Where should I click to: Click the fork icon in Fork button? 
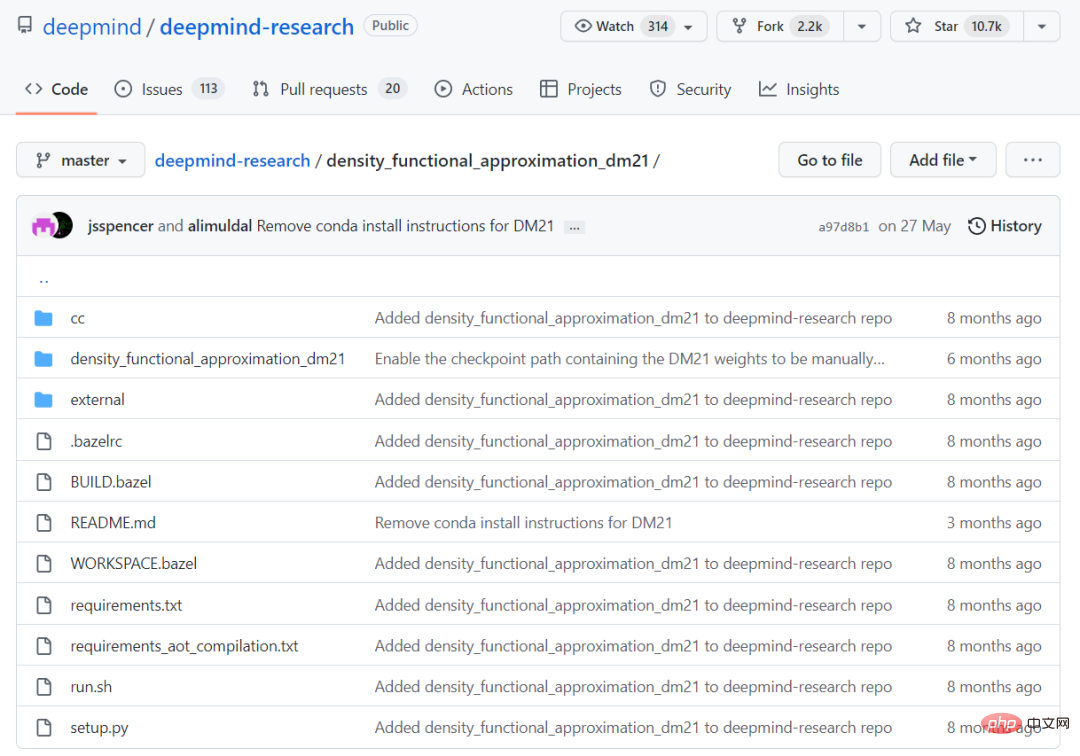pyautogui.click(x=739, y=26)
